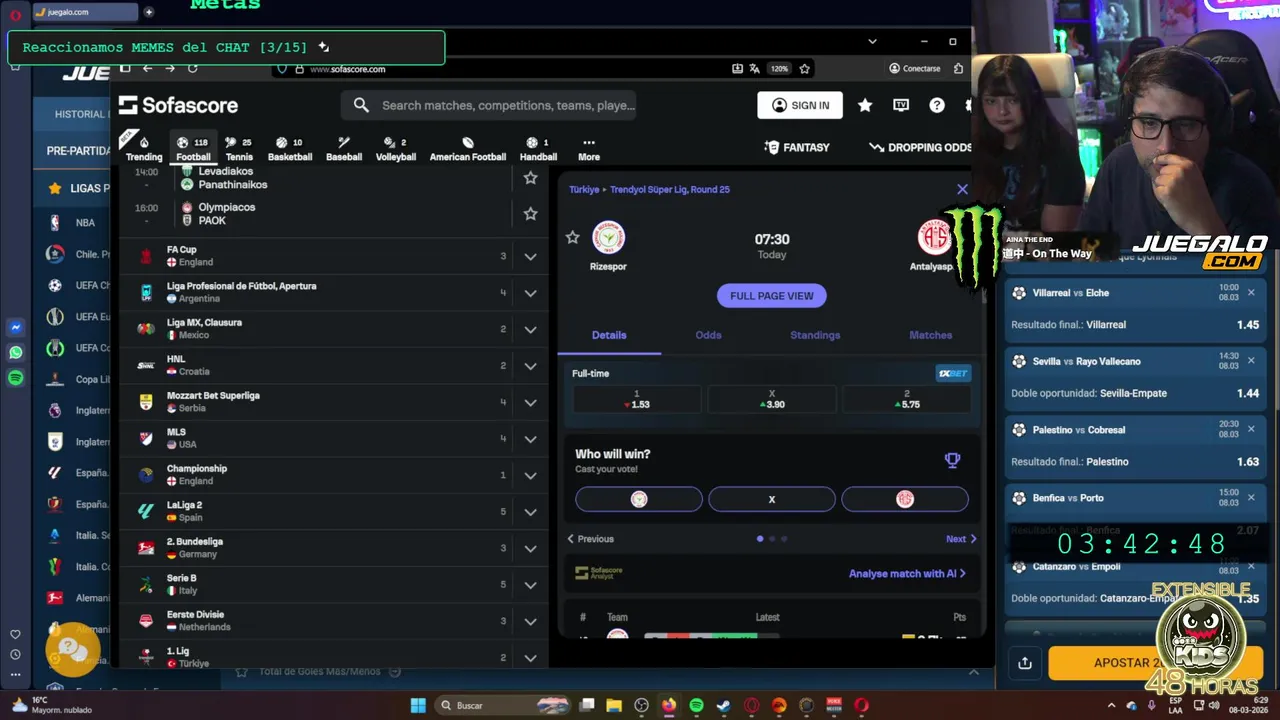Click the search matches input field
This screenshot has height=720, width=1280.
(x=490, y=105)
